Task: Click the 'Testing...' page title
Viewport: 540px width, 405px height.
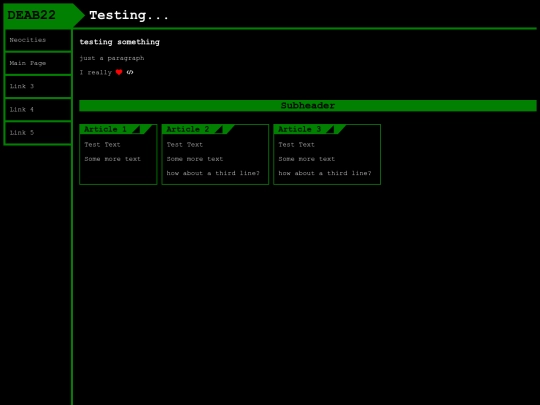Action: tap(129, 15)
